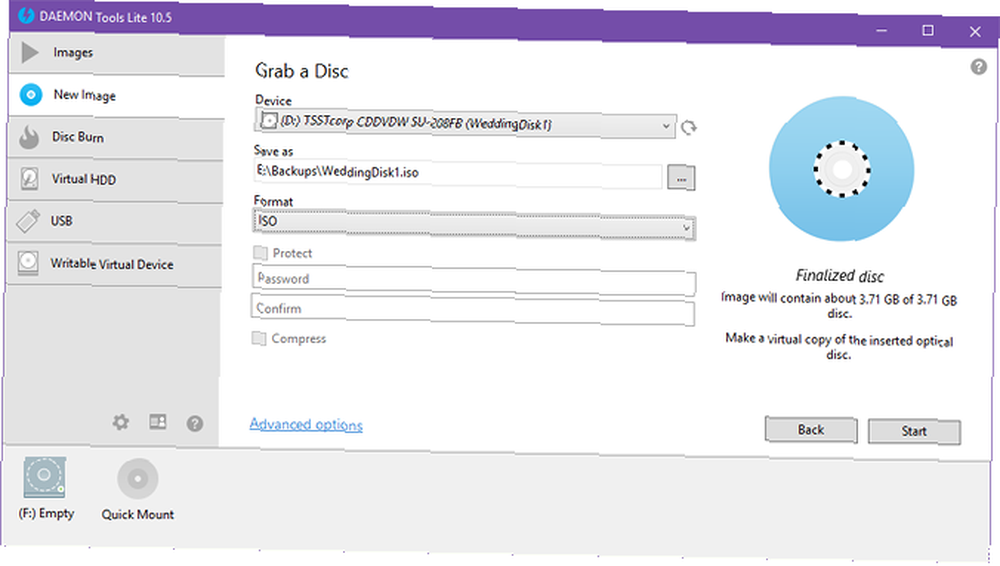This screenshot has width=1000, height=566.
Task: Click the blue disc illustration
Action: pos(841,169)
